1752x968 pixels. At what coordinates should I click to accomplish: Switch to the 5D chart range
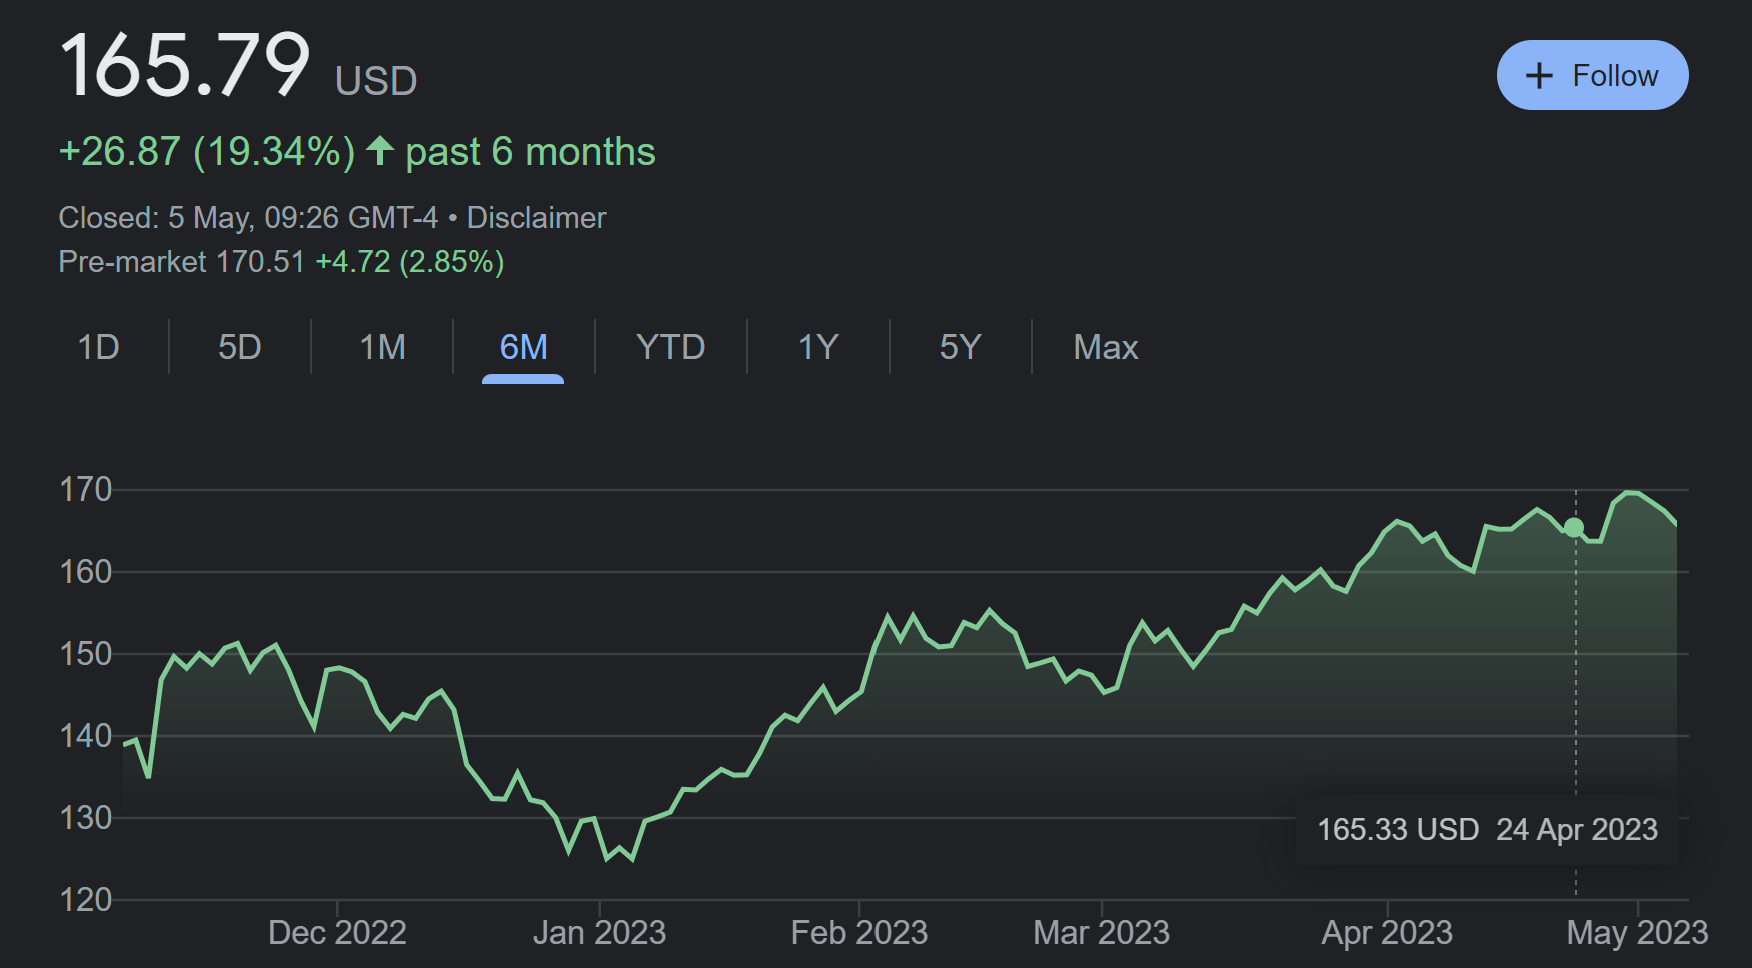(x=240, y=347)
